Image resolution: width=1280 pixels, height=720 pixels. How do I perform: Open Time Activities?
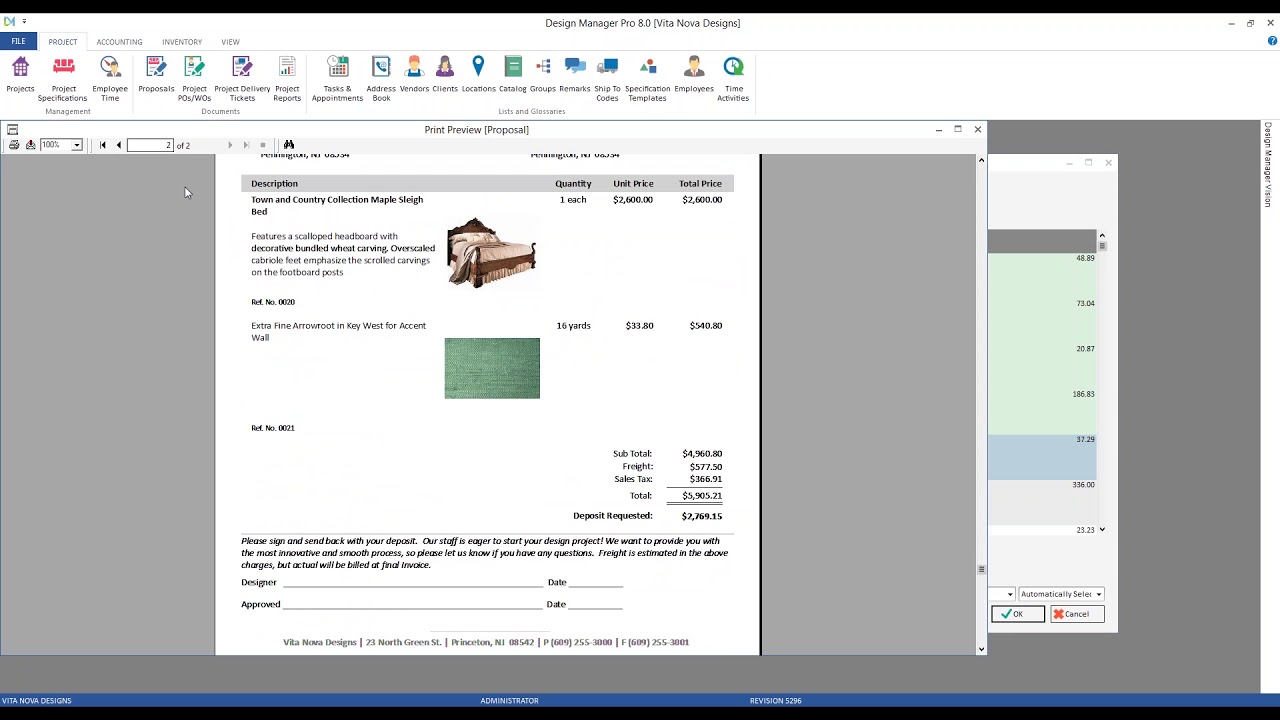pos(733,79)
